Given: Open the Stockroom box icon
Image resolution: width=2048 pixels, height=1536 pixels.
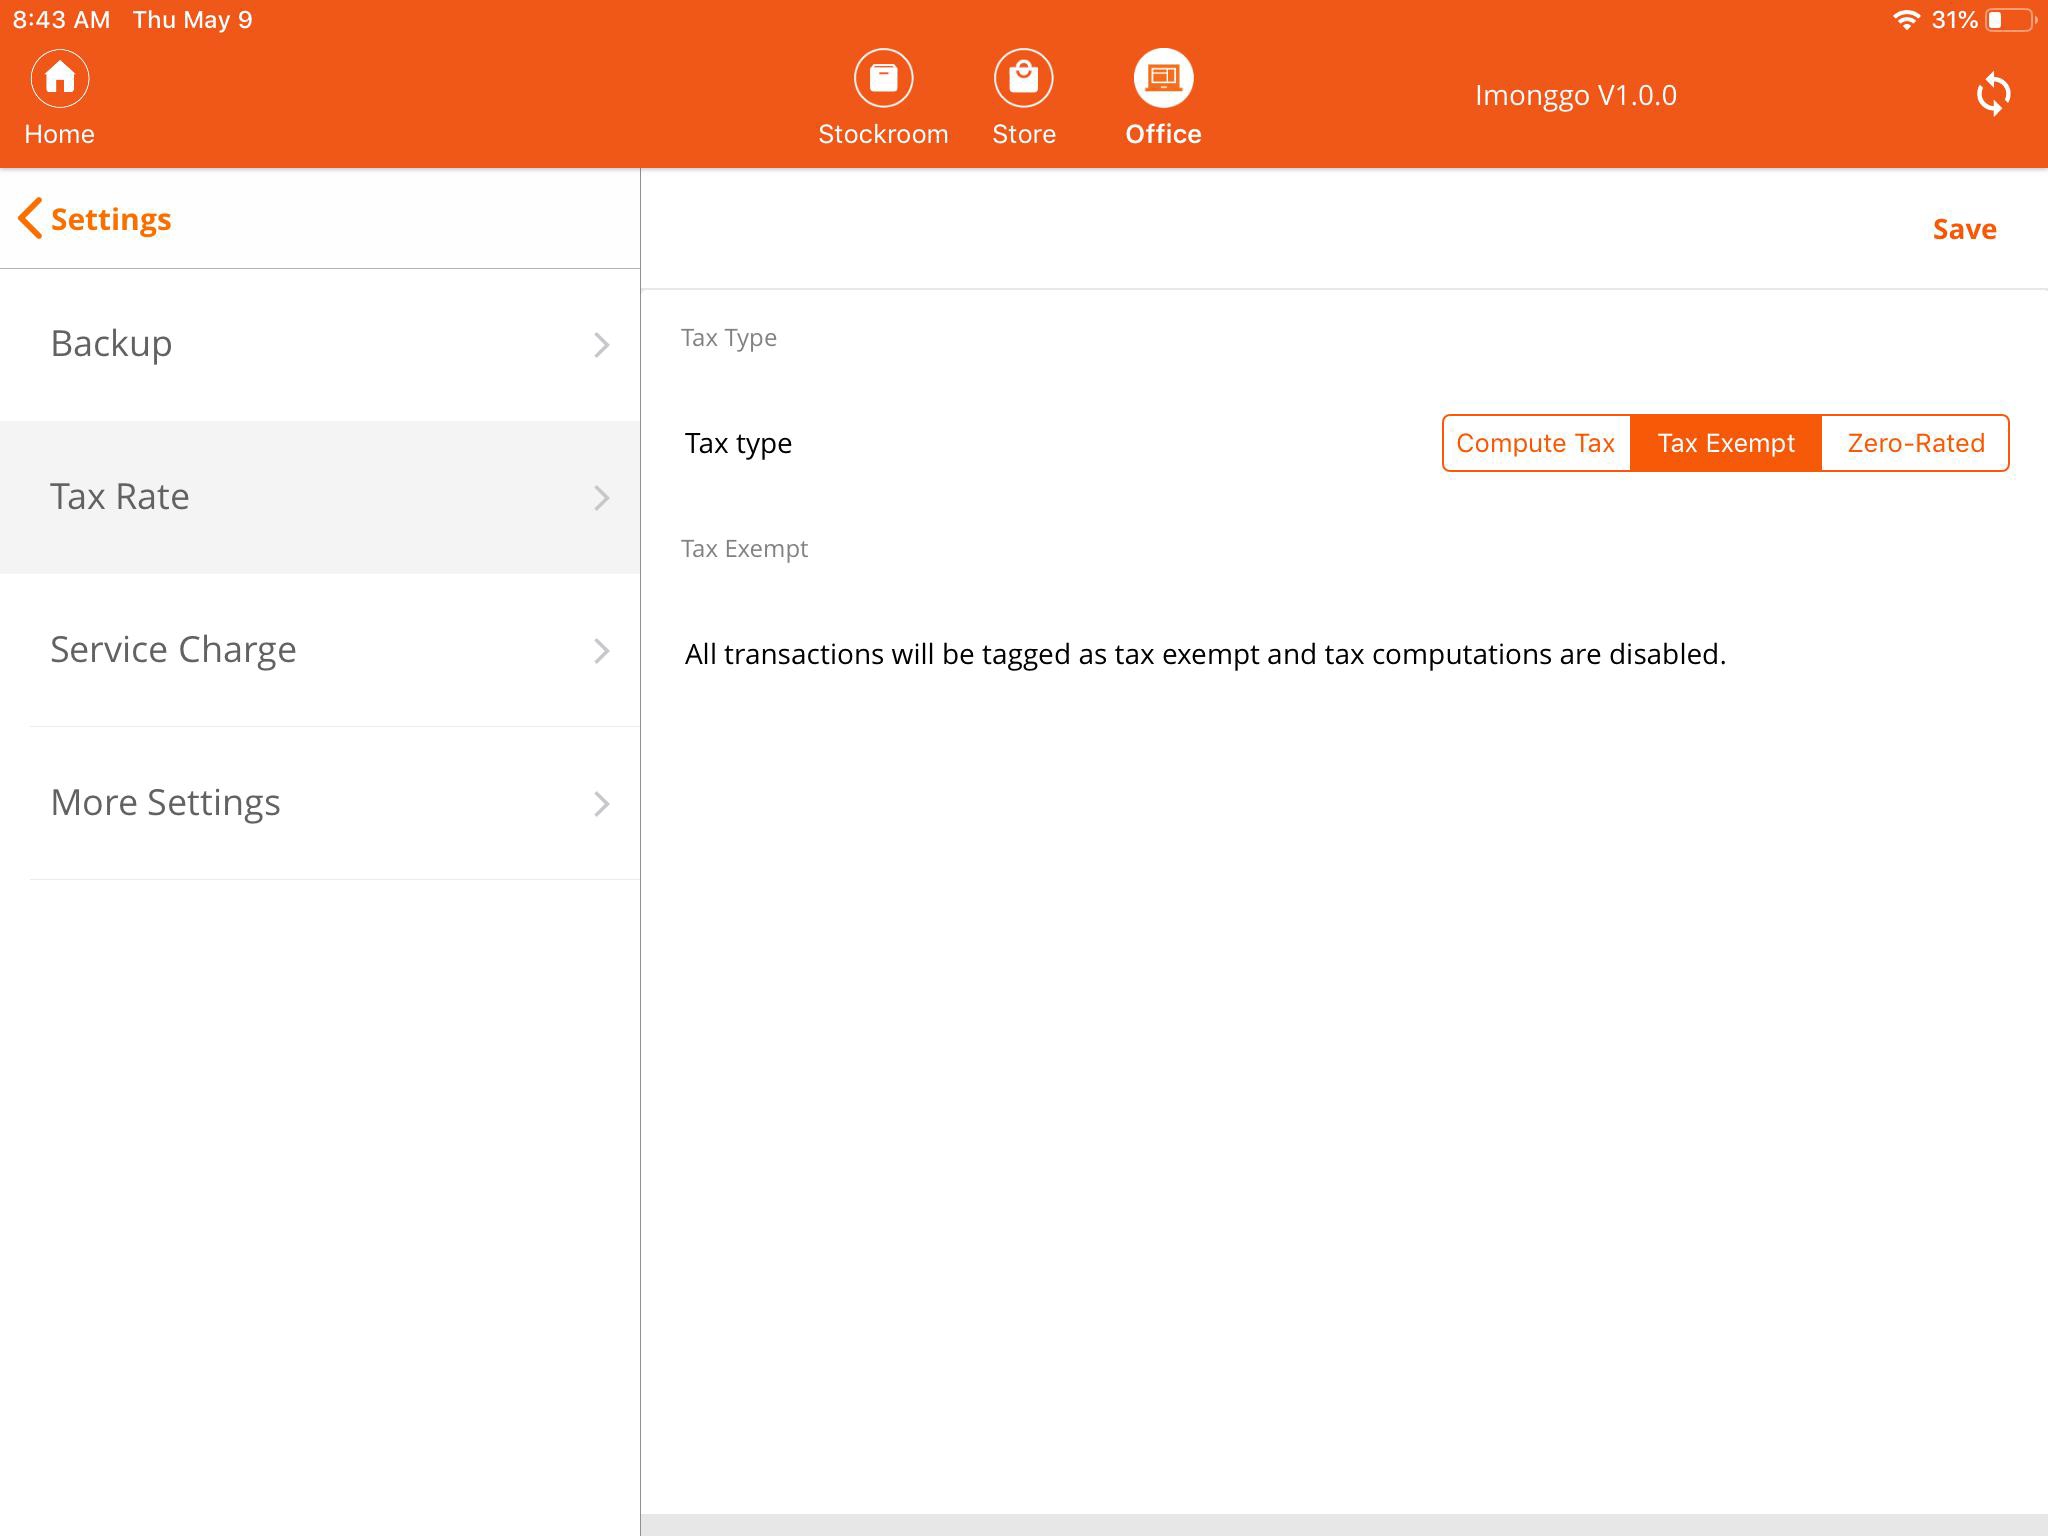Looking at the screenshot, I should point(883,78).
